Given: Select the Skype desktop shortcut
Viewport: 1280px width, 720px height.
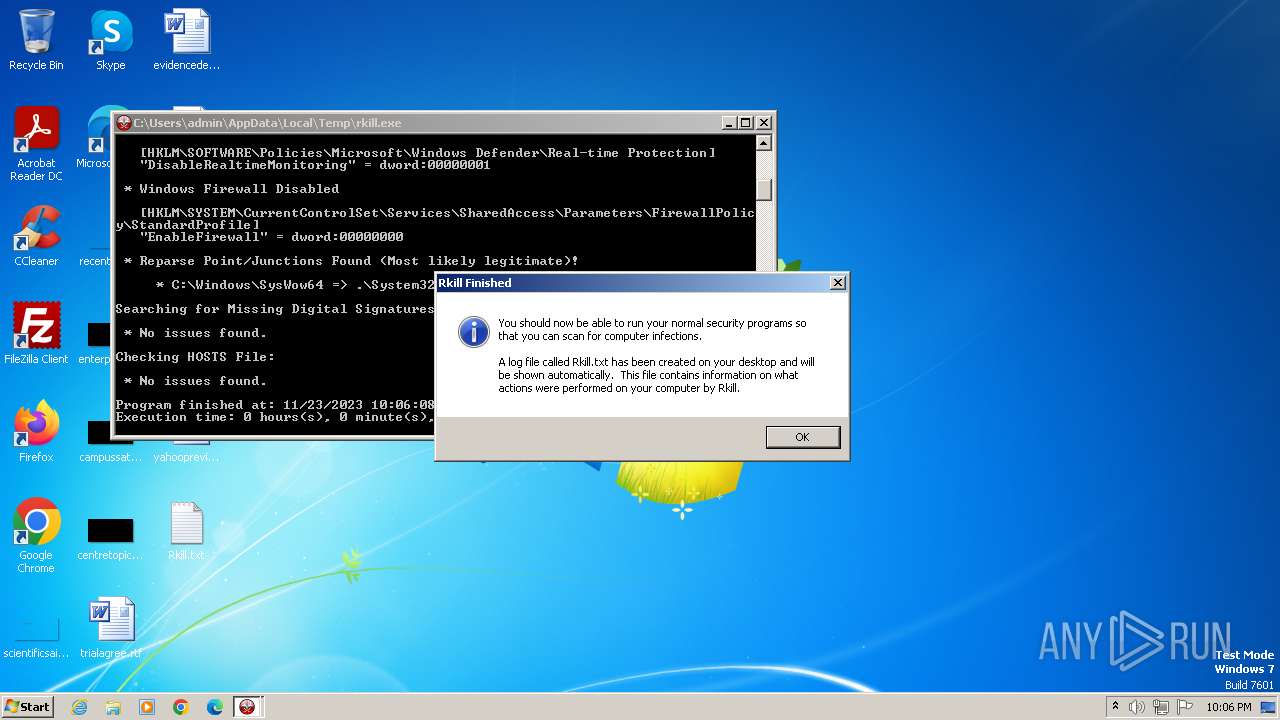Looking at the screenshot, I should coord(111,40).
